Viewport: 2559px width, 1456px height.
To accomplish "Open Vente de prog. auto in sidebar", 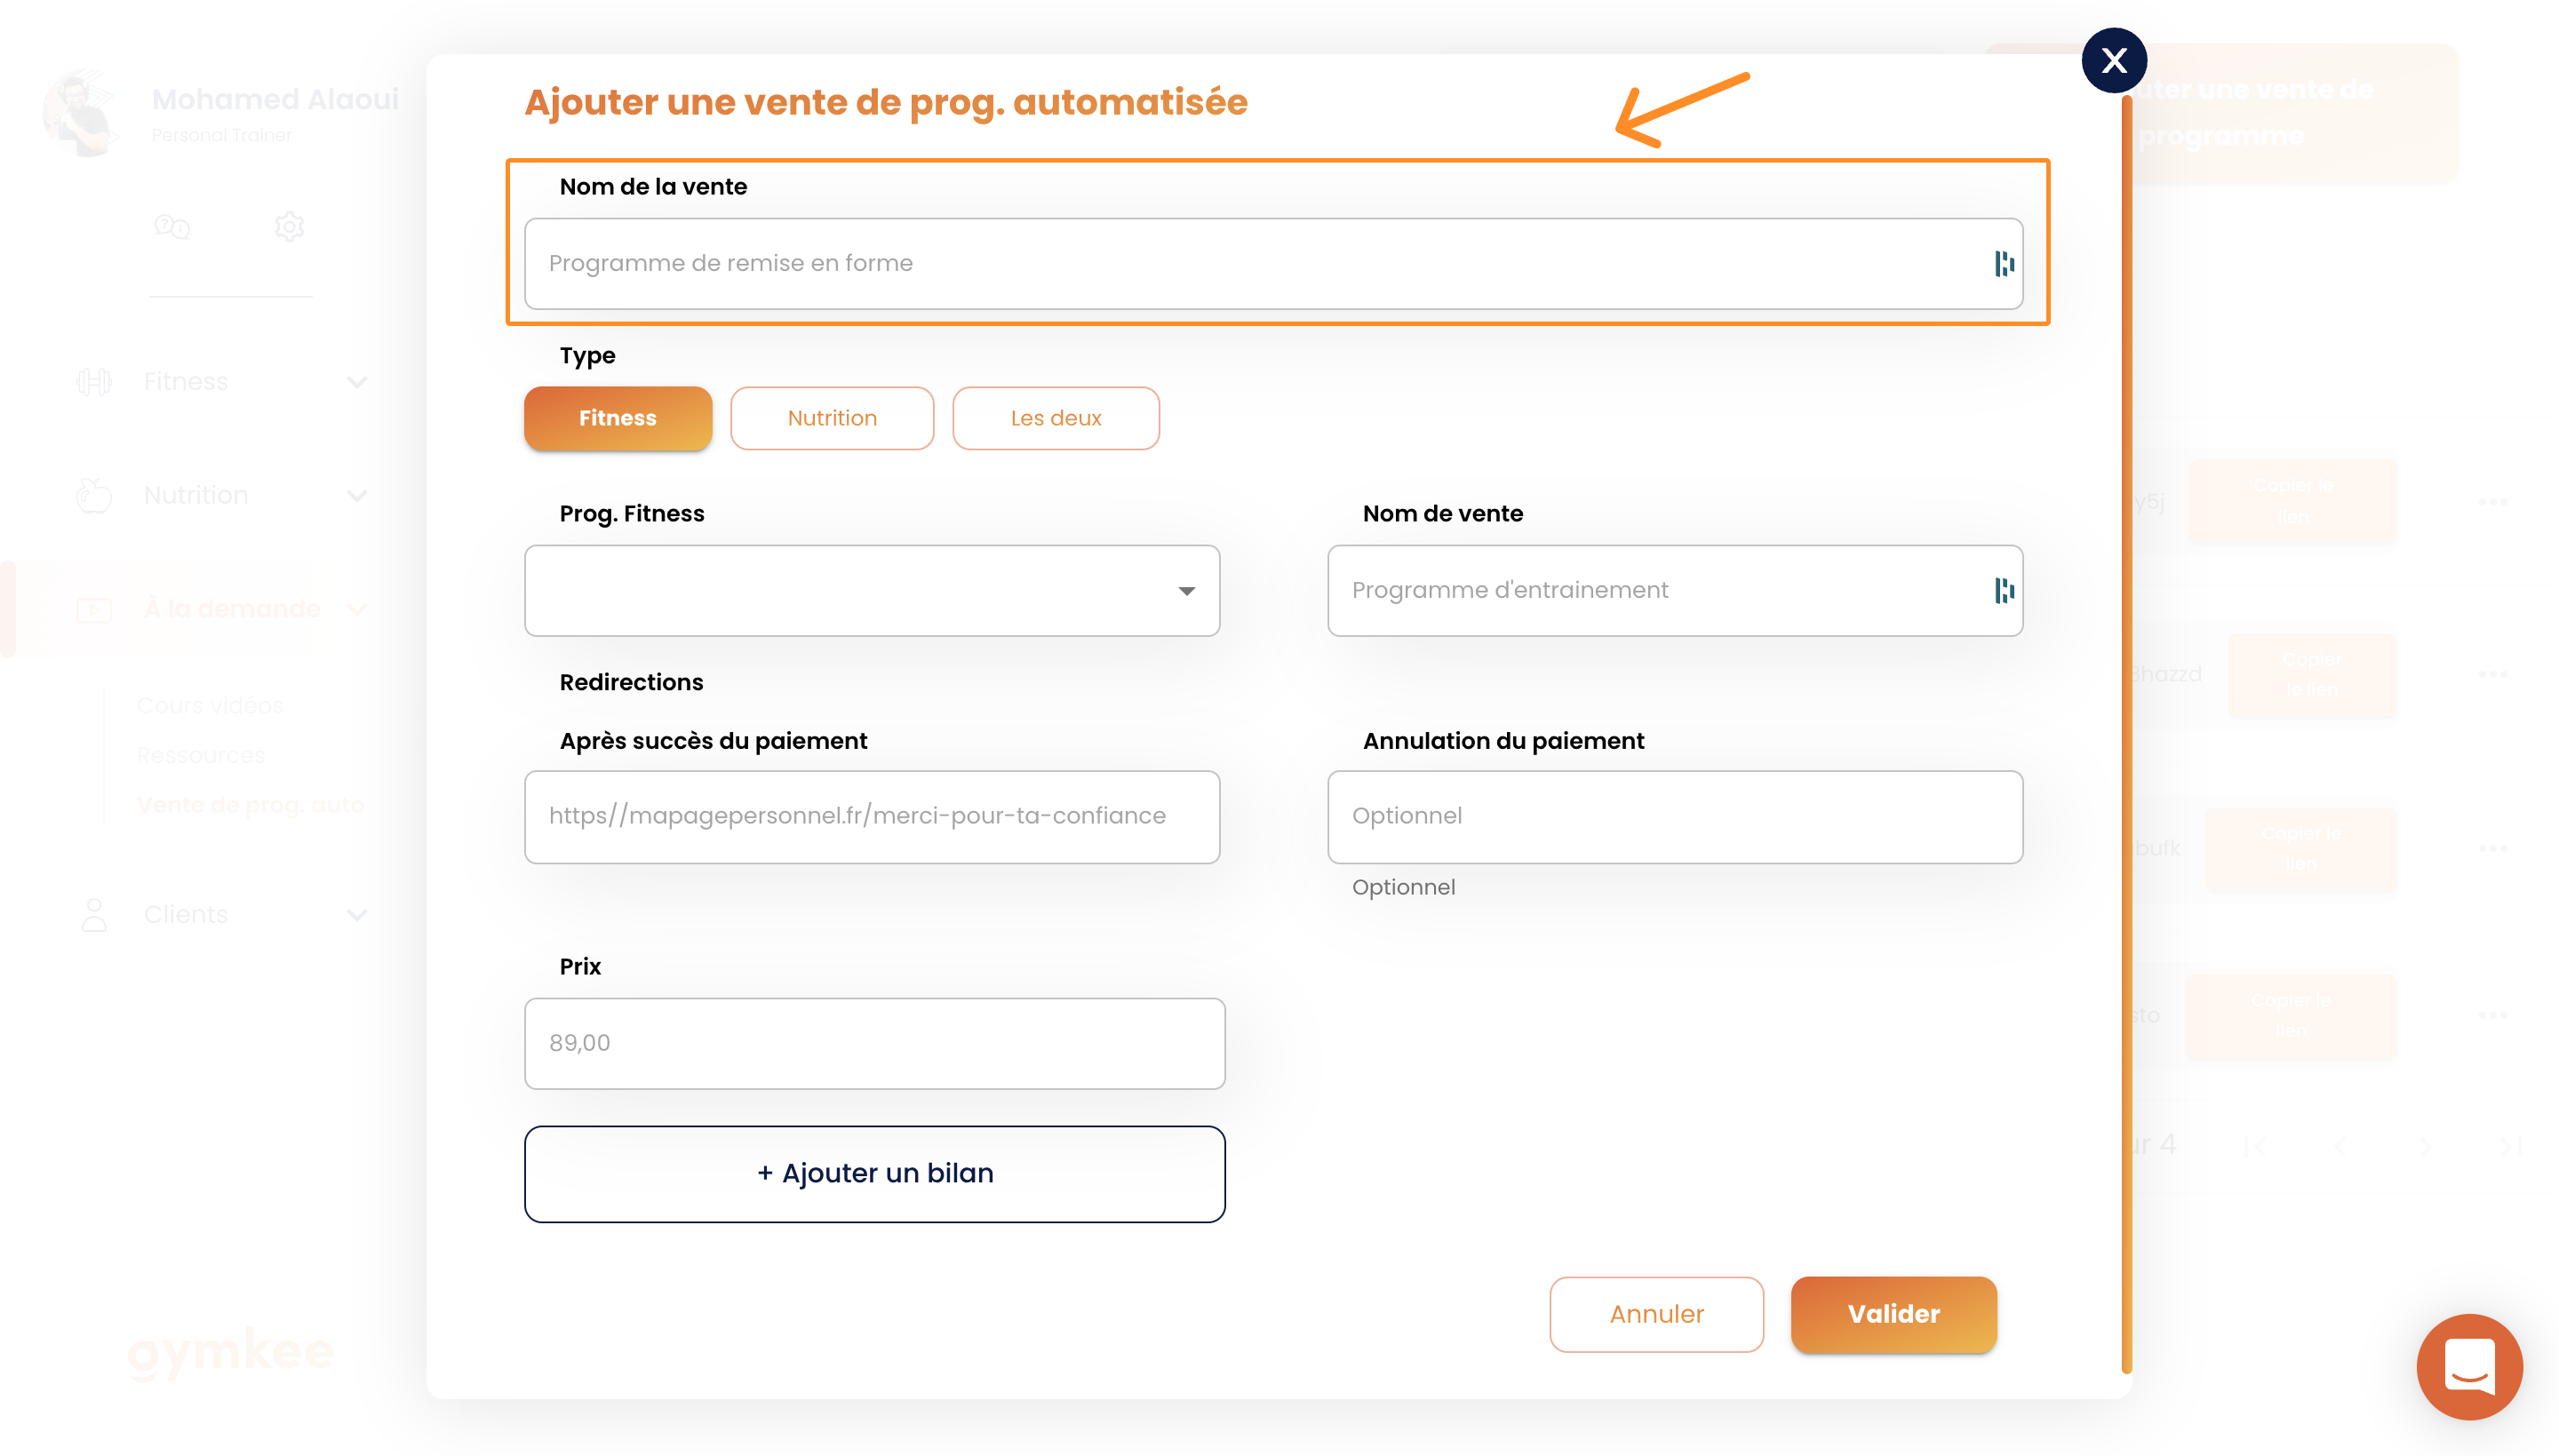I will (x=251, y=805).
